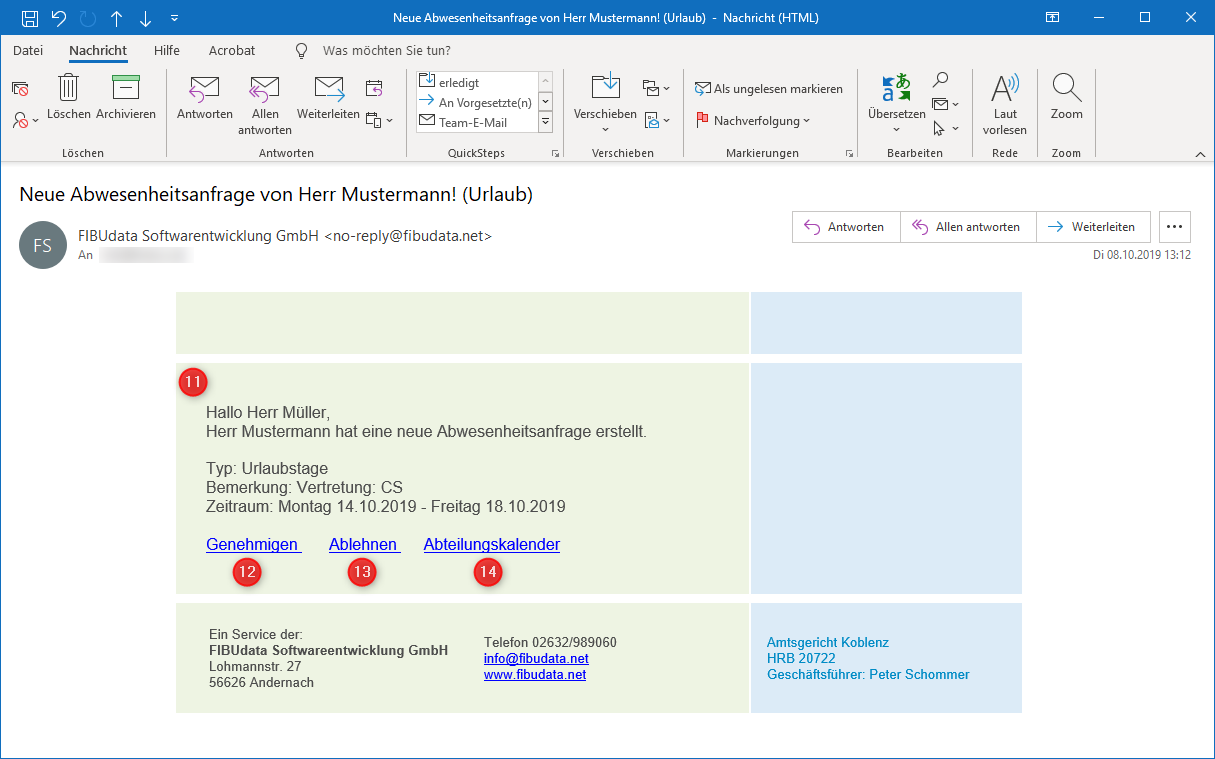Click the 'Was möchten Sie tun?' search field
Image resolution: width=1215 pixels, height=759 pixels.
pos(386,50)
